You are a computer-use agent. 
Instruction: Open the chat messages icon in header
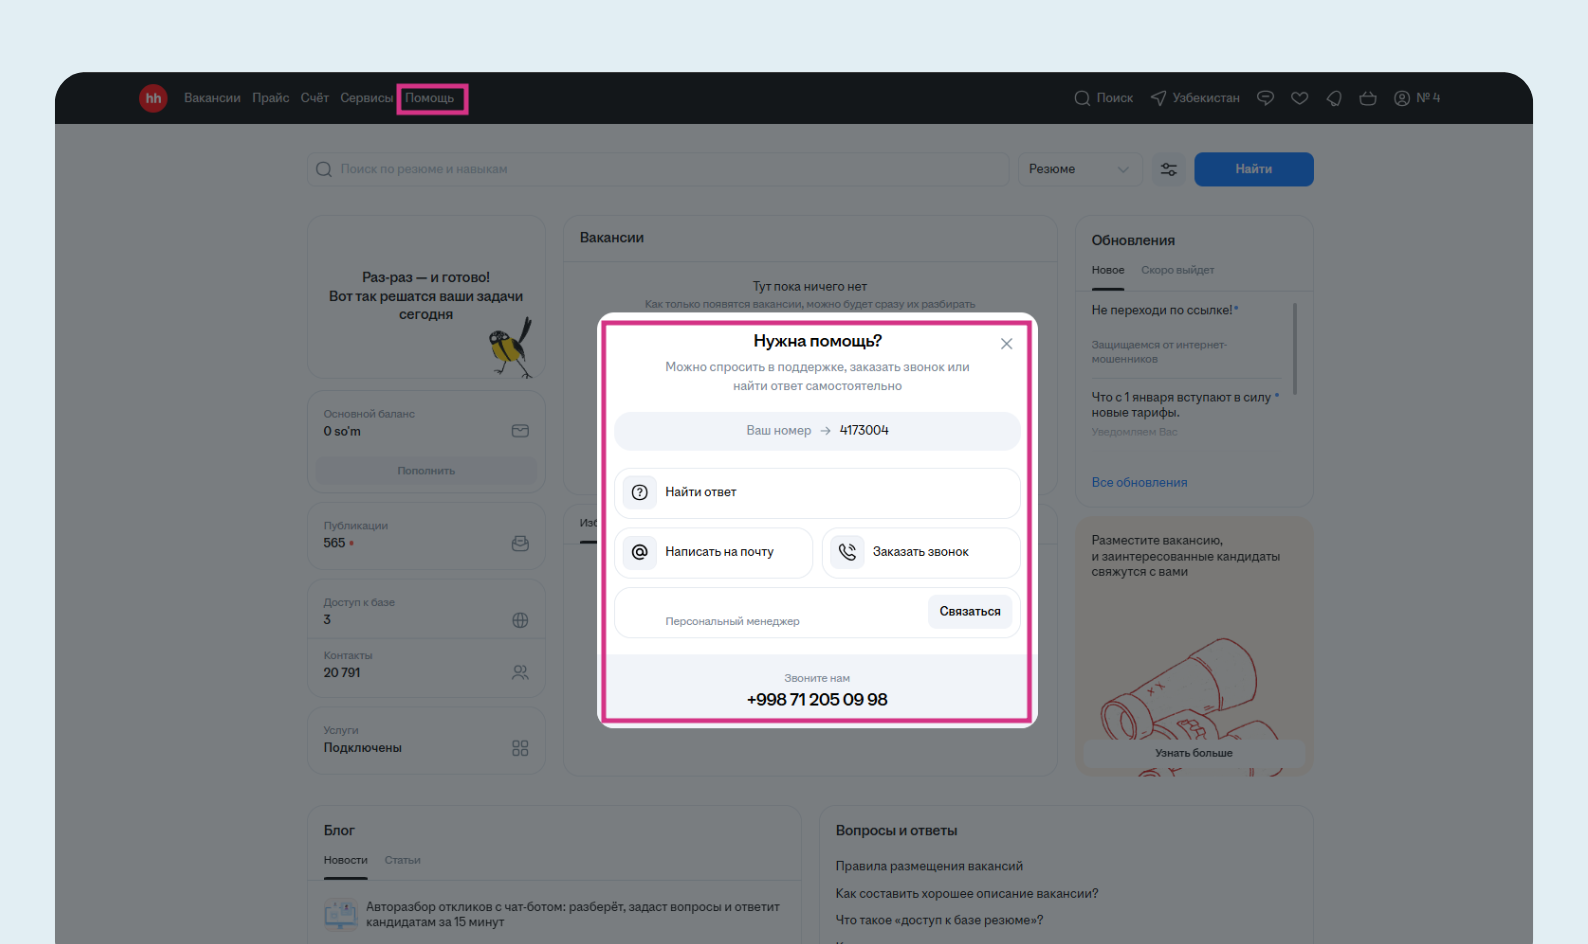pyautogui.click(x=1265, y=98)
